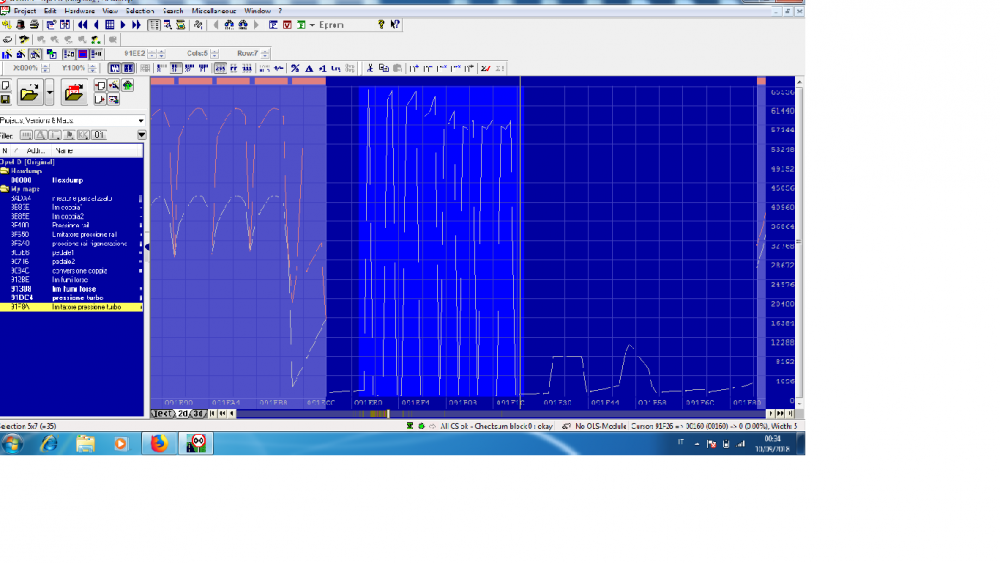Open Projects, Versions & Maps dropdown
The width and height of the screenshot is (1000, 563).
pyautogui.click(x=141, y=121)
